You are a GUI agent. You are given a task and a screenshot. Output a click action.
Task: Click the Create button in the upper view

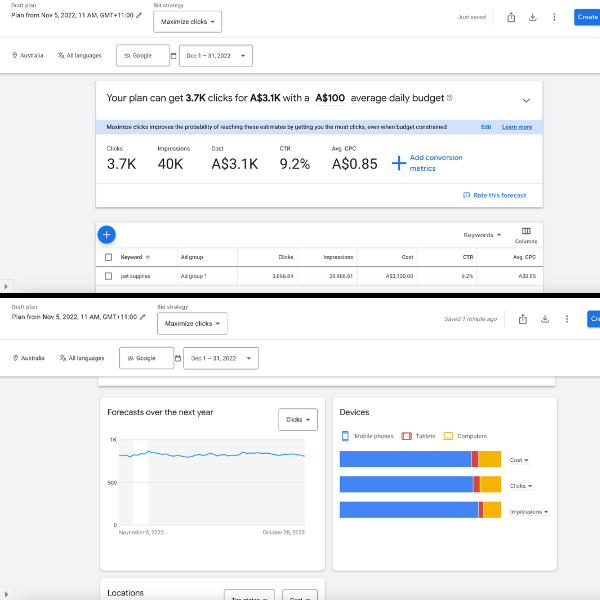point(587,17)
